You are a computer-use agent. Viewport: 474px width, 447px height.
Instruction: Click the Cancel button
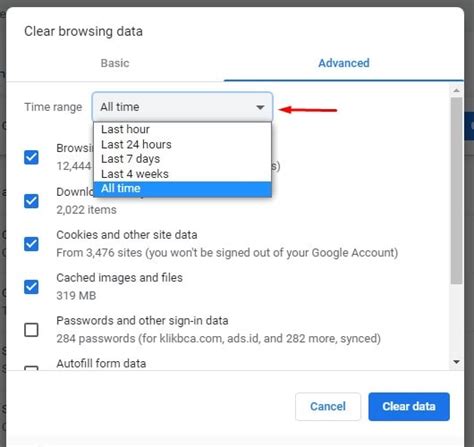pyautogui.click(x=328, y=406)
